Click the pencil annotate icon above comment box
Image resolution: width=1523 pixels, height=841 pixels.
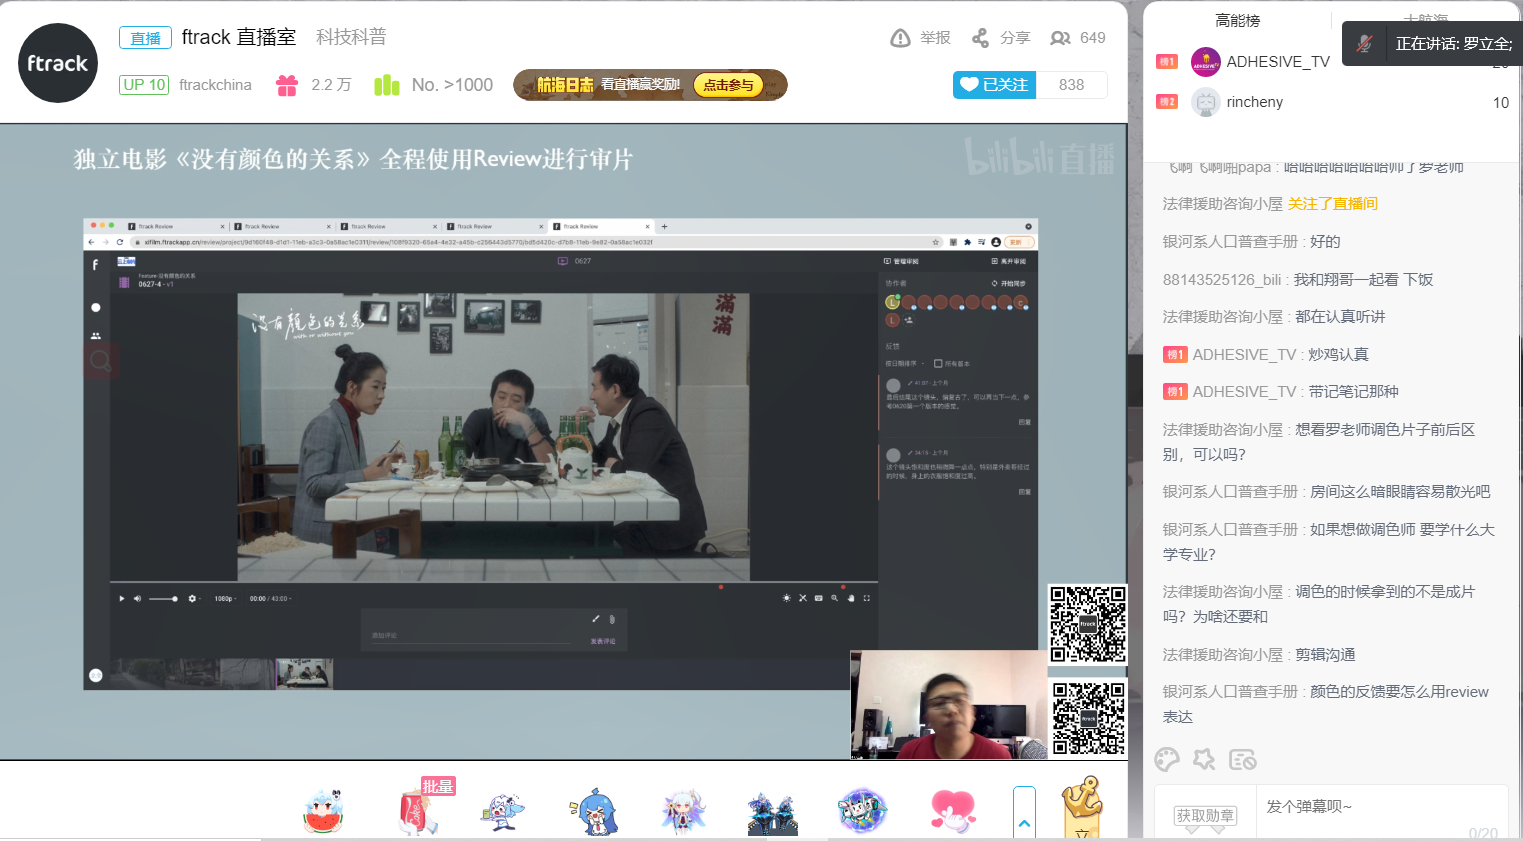coord(596,619)
